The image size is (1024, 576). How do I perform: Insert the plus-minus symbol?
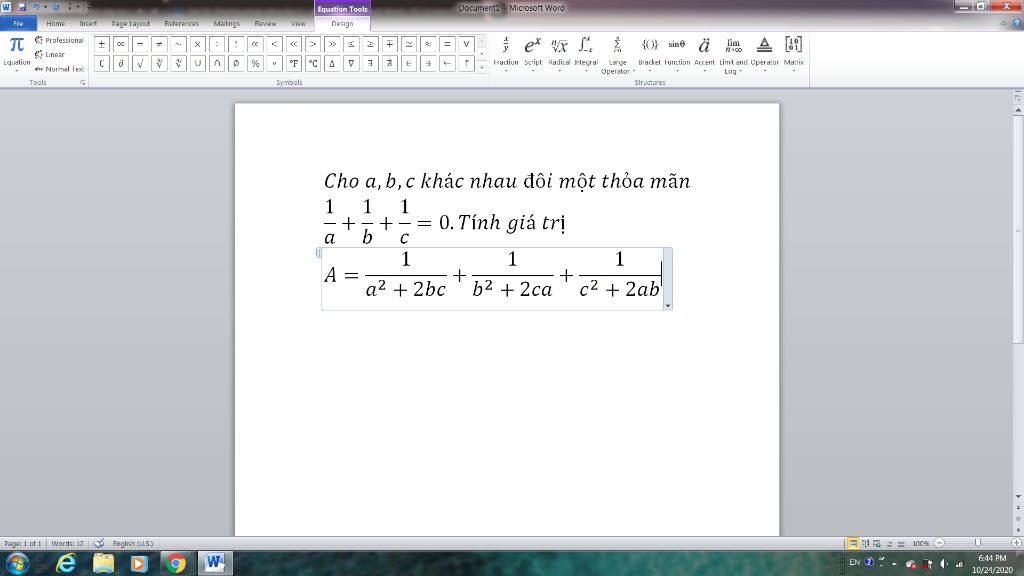102,44
